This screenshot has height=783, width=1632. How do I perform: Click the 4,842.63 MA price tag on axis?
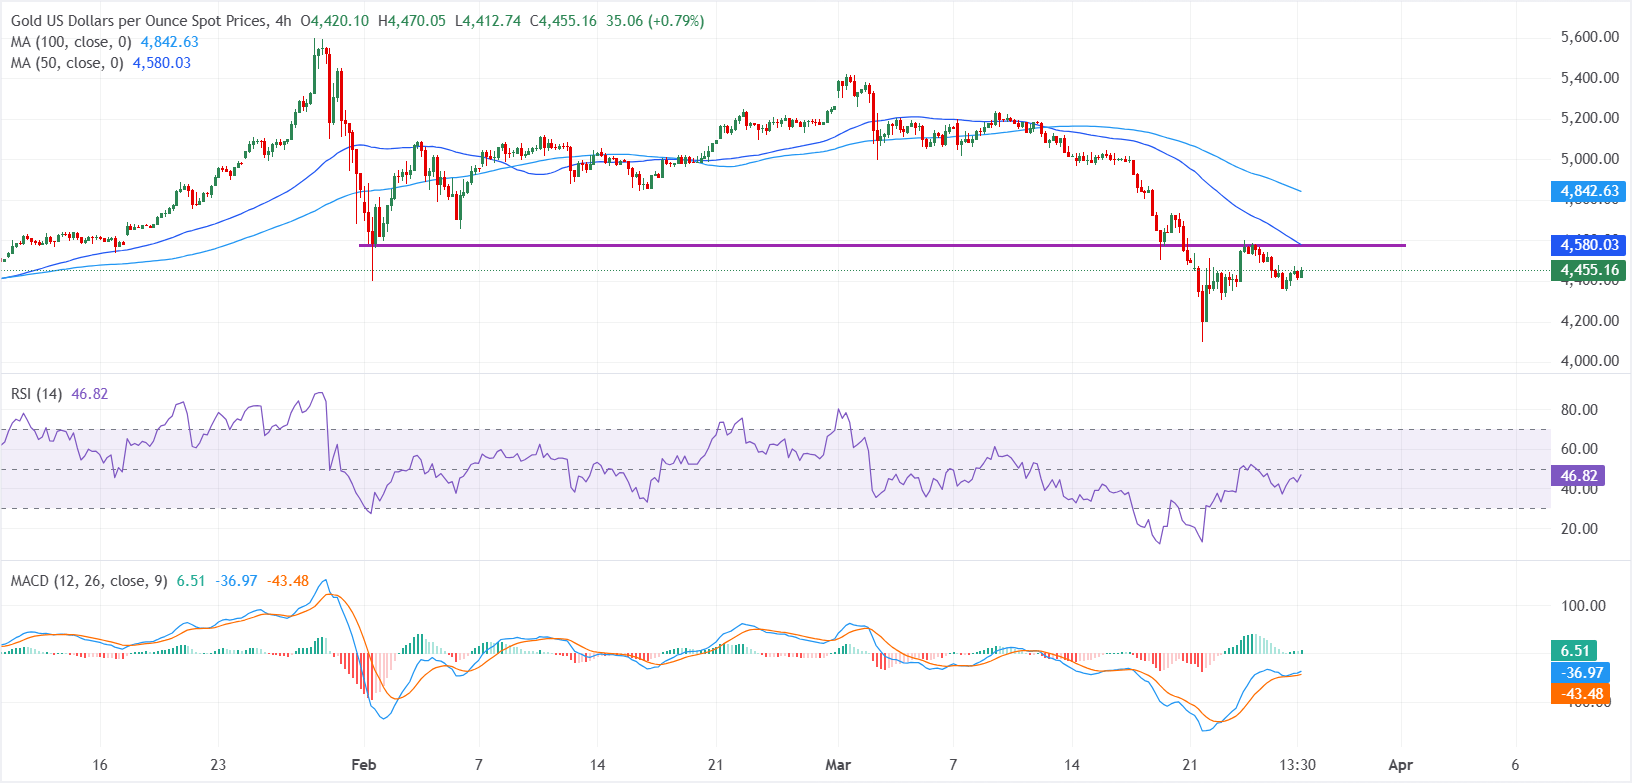click(x=1589, y=191)
